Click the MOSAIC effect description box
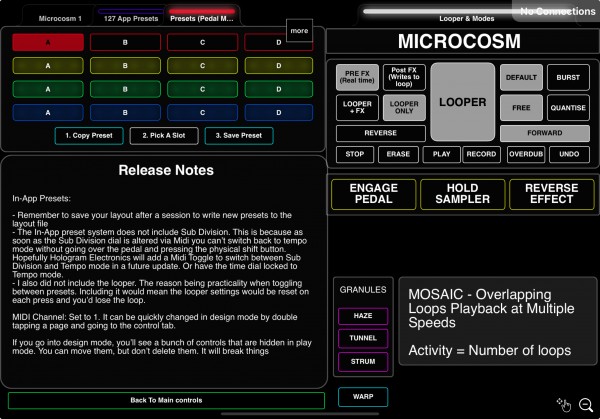600x419 pixels. coord(497,321)
